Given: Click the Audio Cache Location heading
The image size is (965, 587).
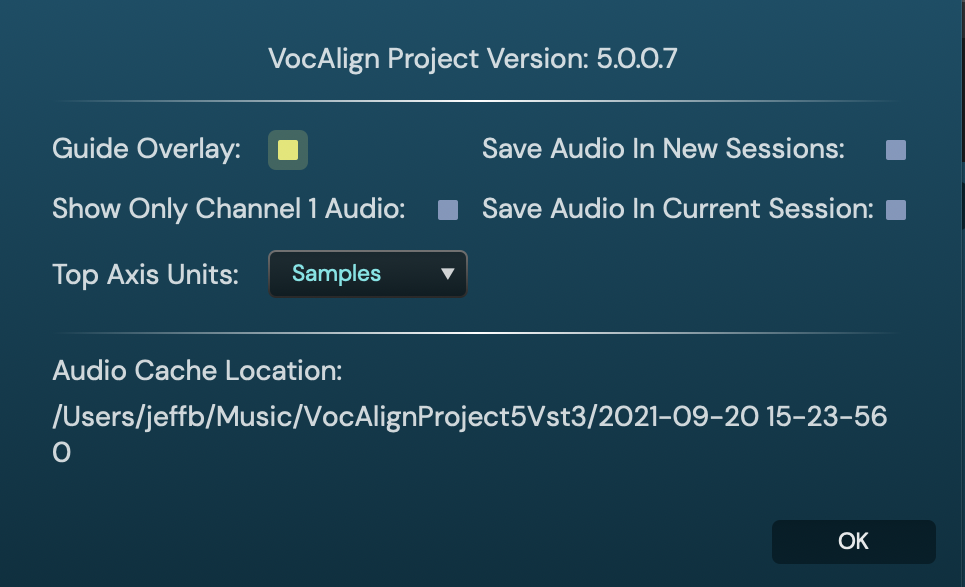Looking at the screenshot, I should point(197,371).
